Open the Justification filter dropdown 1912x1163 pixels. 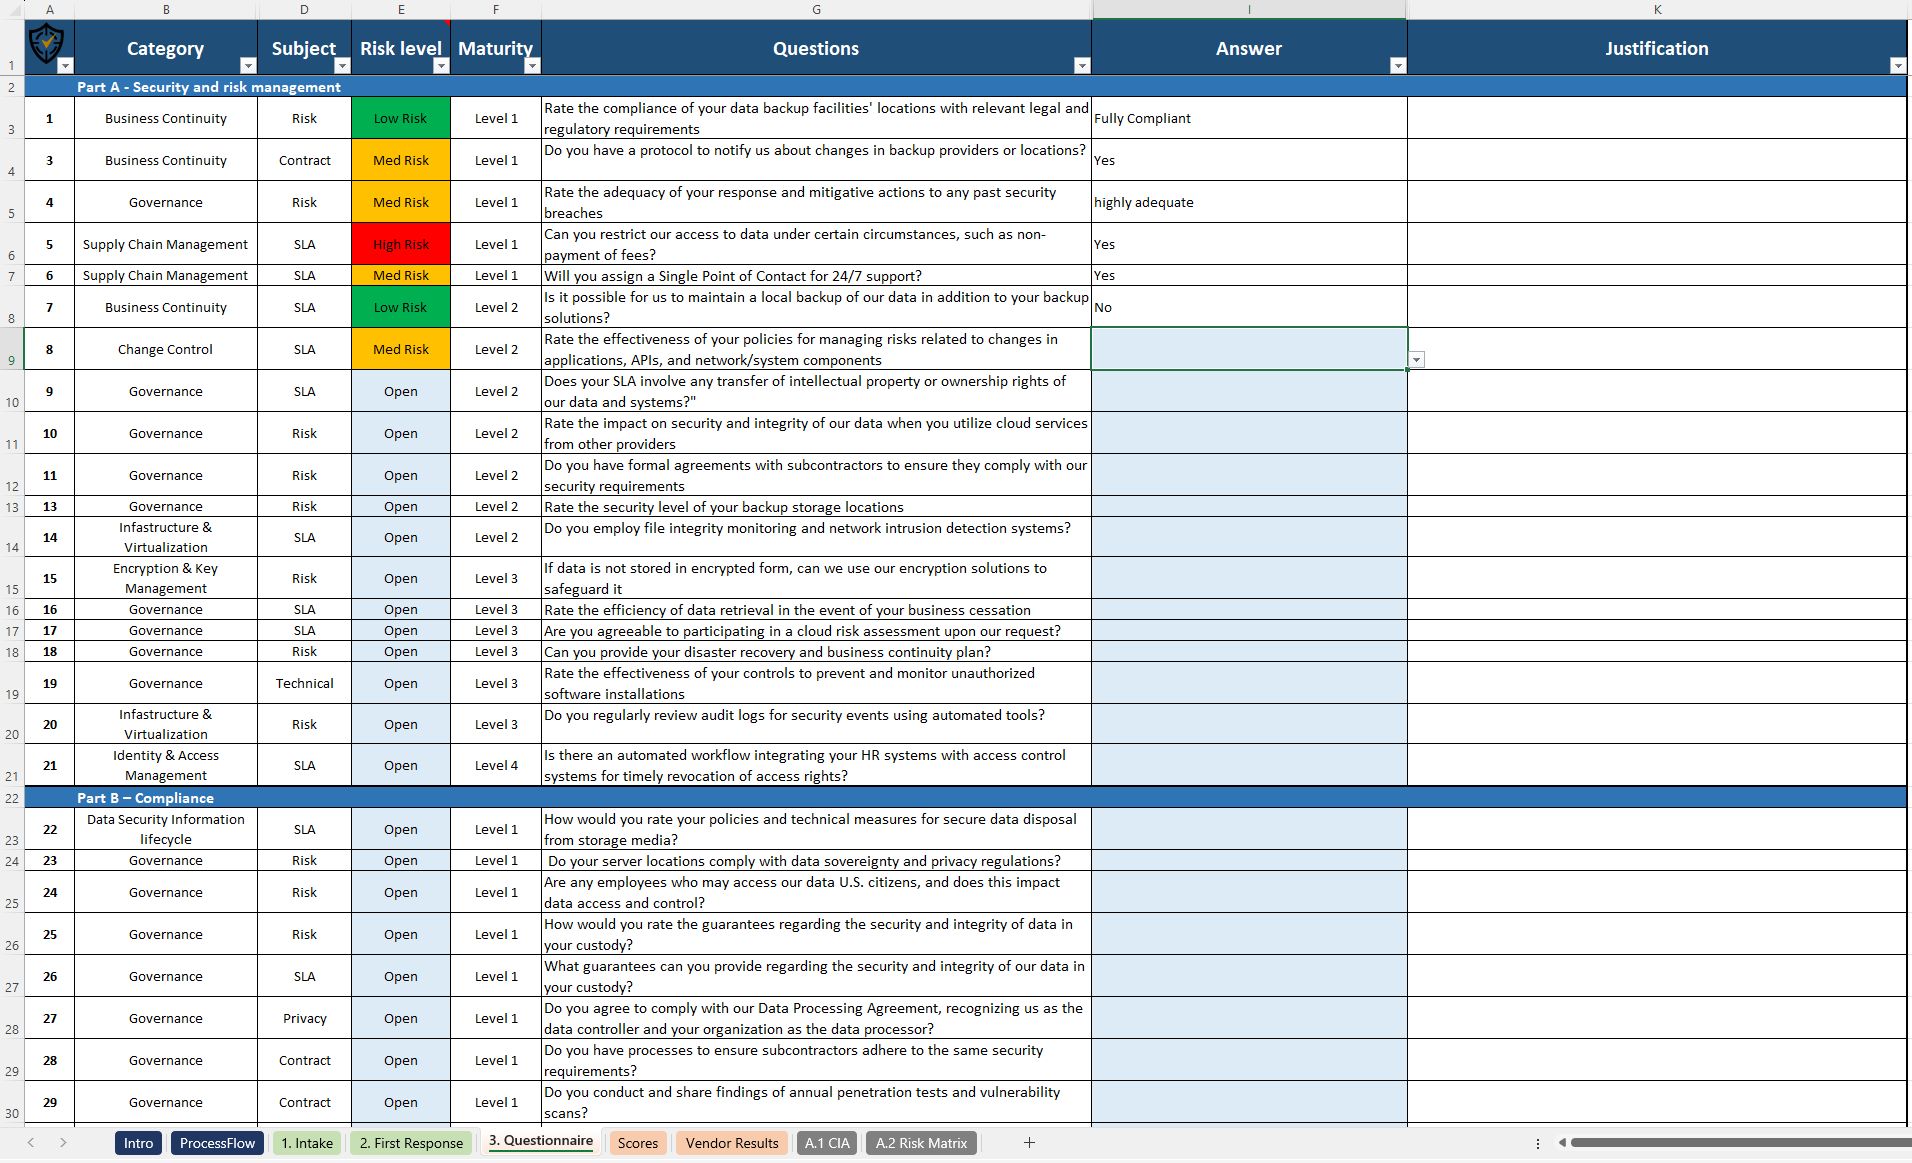1899,66
